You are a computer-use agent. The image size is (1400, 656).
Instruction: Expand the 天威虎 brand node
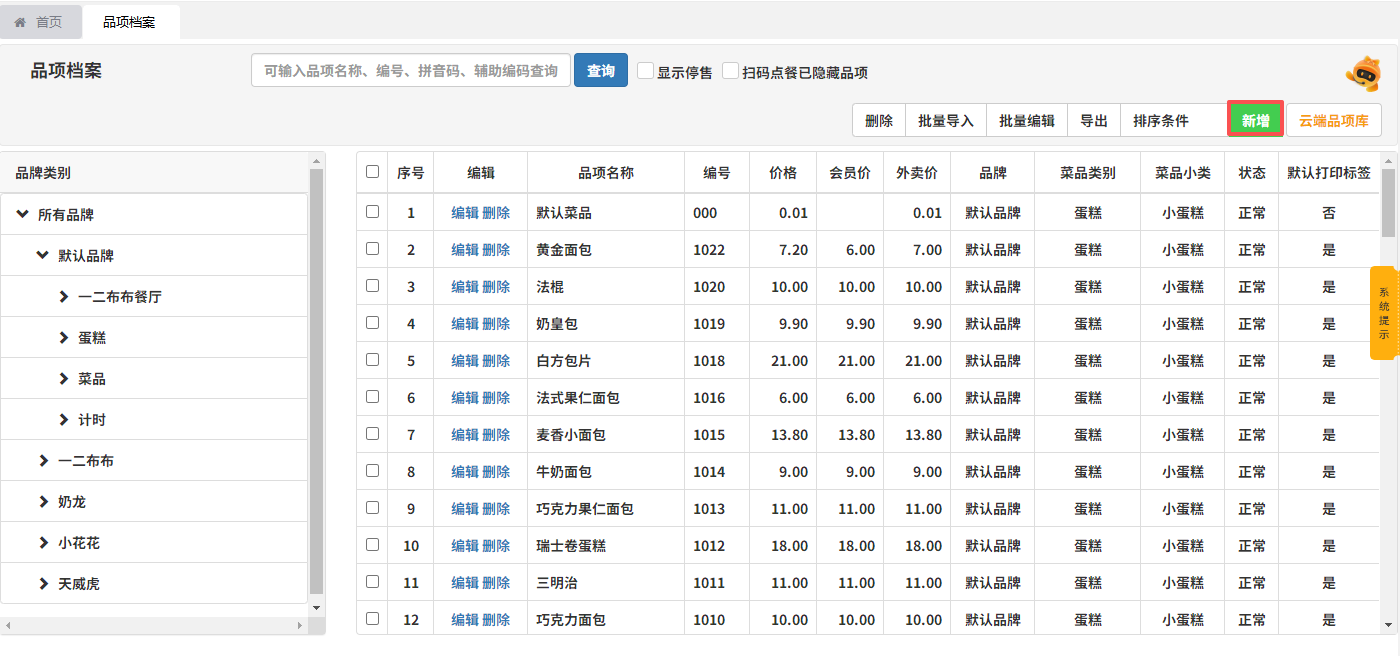pyautogui.click(x=44, y=583)
